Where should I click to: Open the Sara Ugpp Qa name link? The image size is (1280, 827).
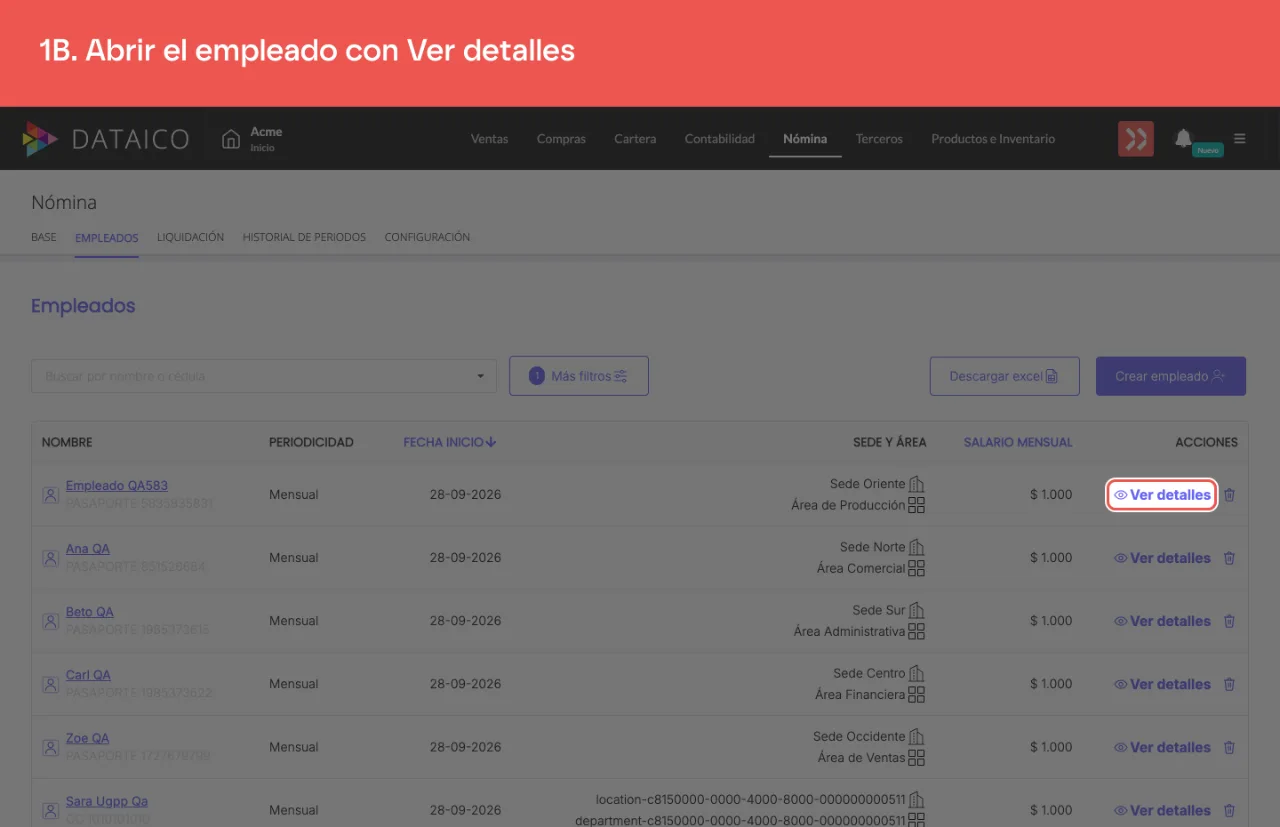pyautogui.click(x=107, y=801)
